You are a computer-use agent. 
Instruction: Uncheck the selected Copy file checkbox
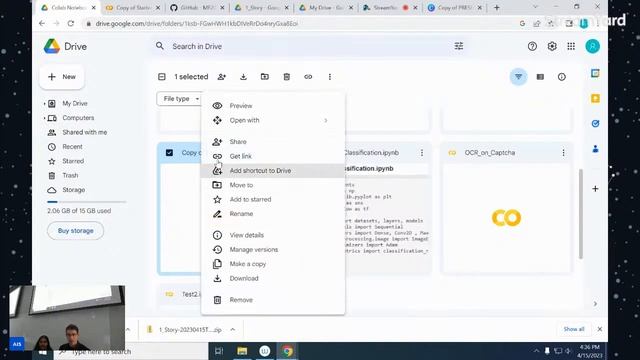[169, 153]
